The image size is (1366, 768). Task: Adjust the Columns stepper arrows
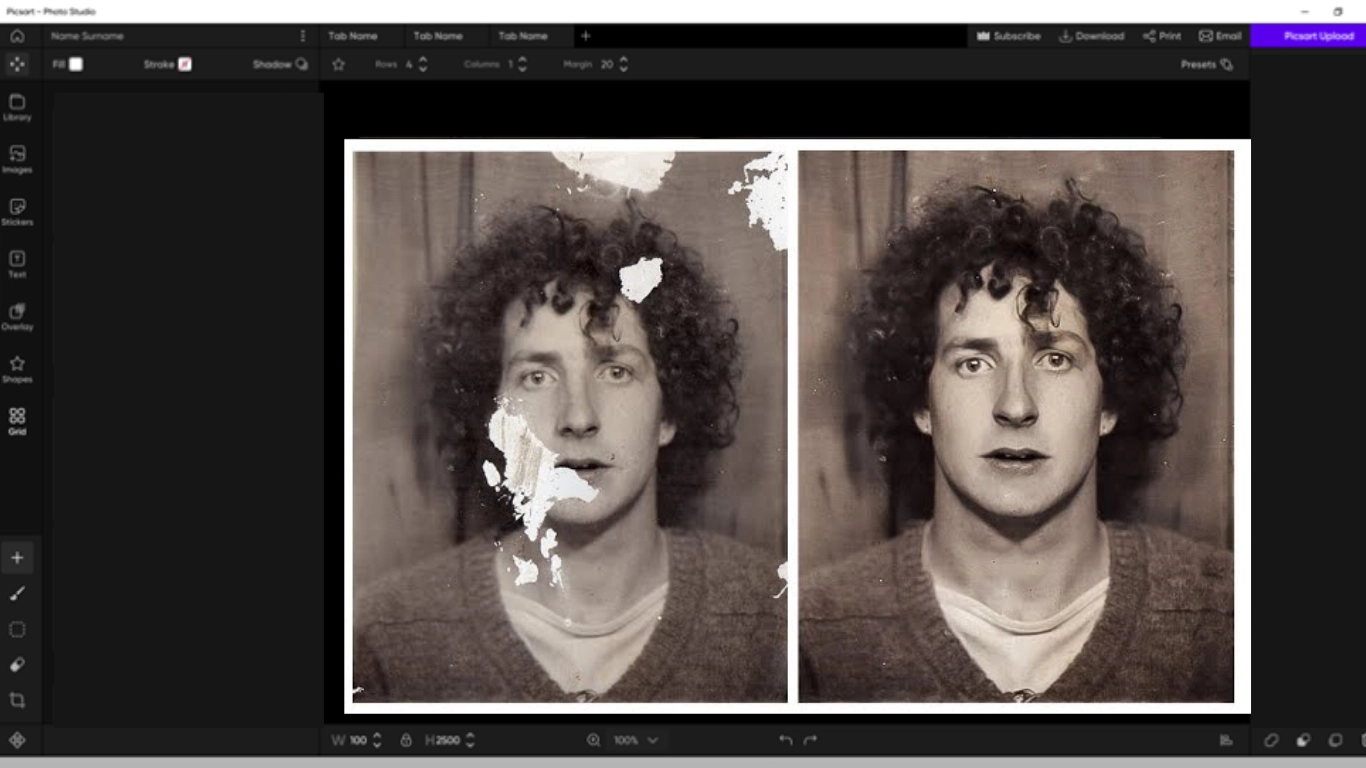pyautogui.click(x=522, y=64)
